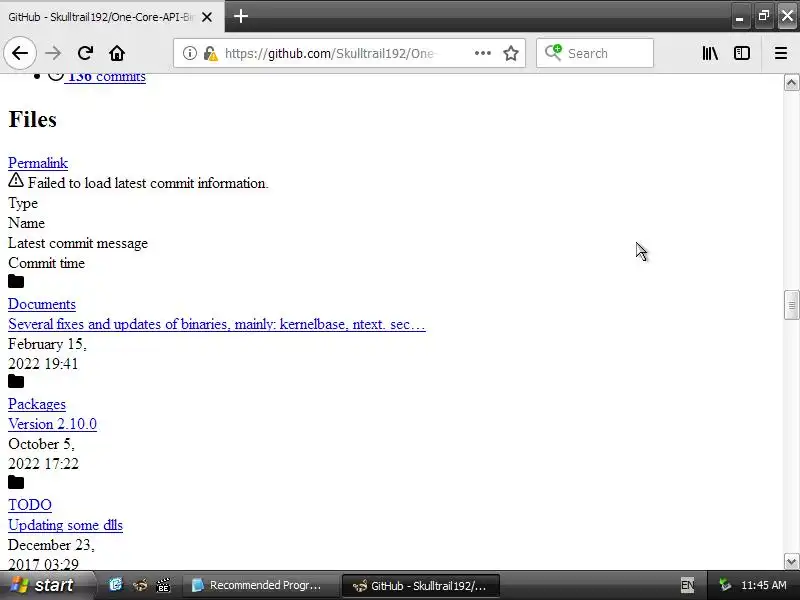Switch to GitHub - Skulltrail192 taskbar button
Viewport: 800px width, 600px height.
click(420, 586)
